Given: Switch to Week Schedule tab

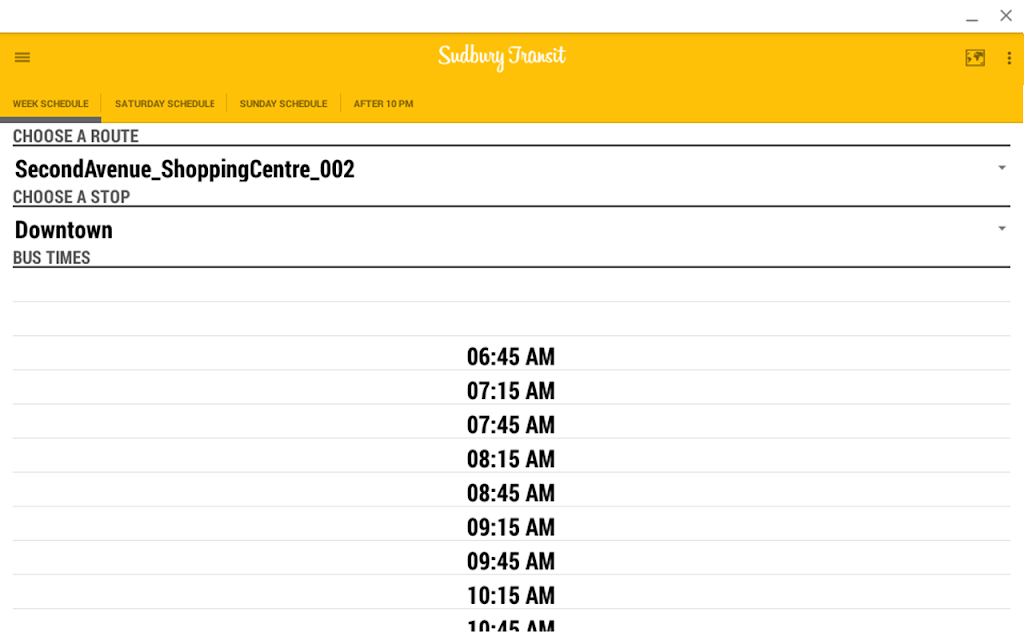Looking at the screenshot, I should pos(50,104).
